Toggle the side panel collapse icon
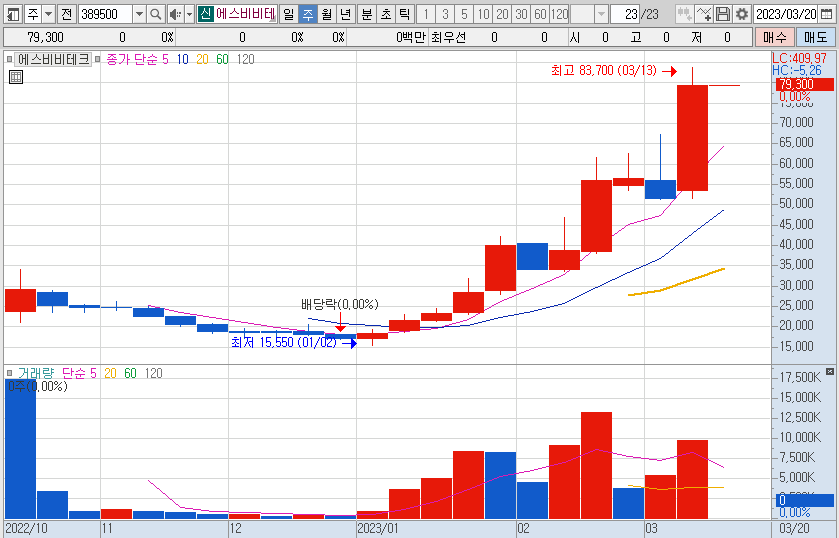The image size is (839, 538). point(13,14)
